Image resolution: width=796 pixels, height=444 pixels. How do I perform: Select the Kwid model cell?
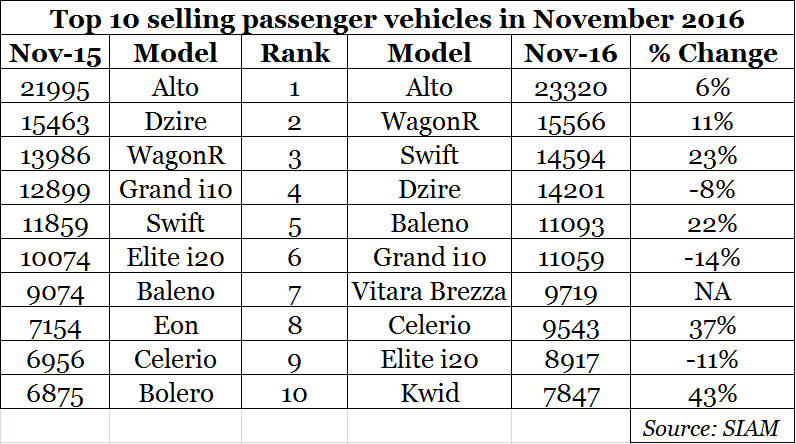pos(430,394)
